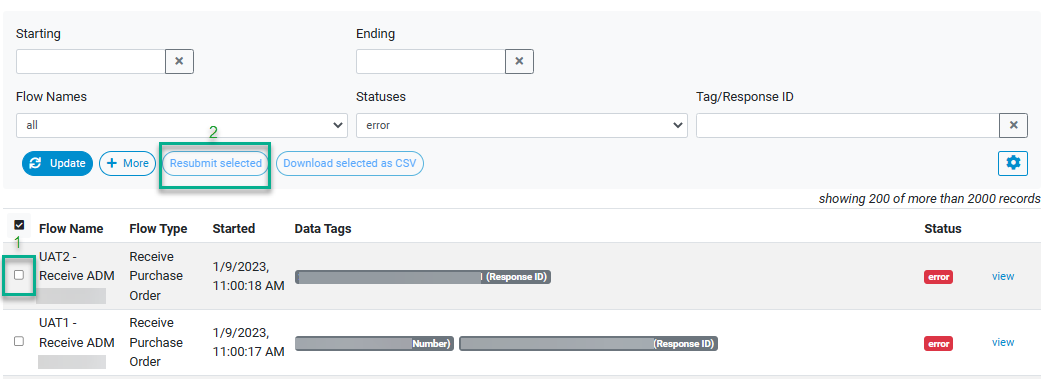Clear the Tag/Response ID field with its X icon
This screenshot has width=1047, height=379.
click(1013, 125)
